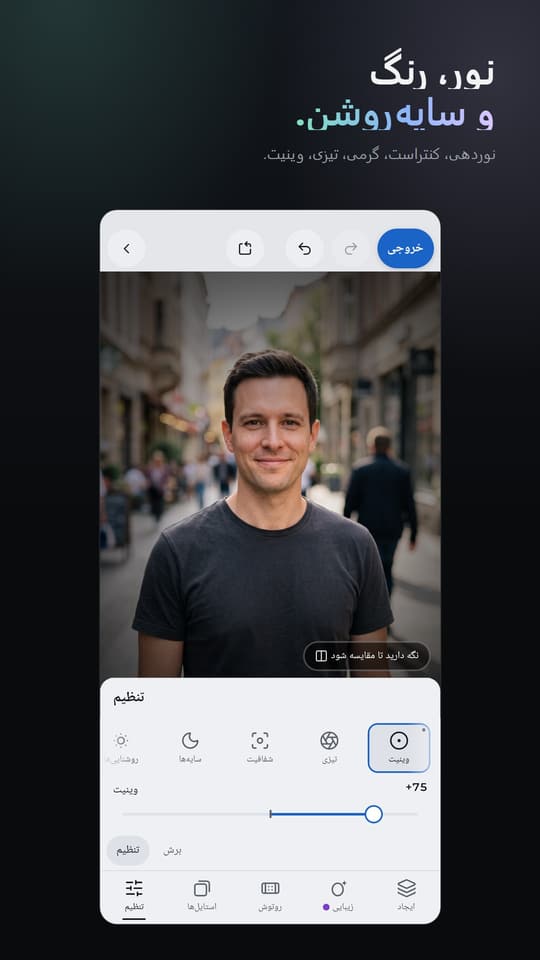Click the vignette slider handle

coord(373,814)
